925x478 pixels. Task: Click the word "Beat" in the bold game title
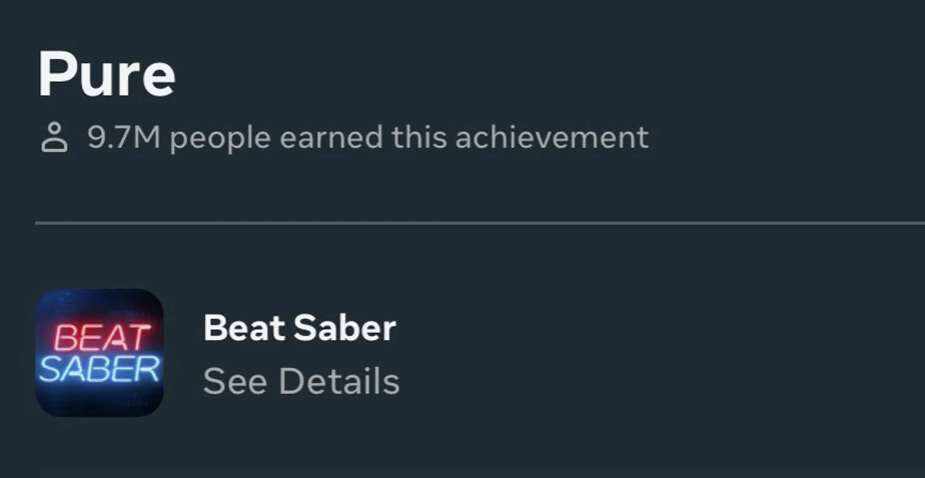238,327
